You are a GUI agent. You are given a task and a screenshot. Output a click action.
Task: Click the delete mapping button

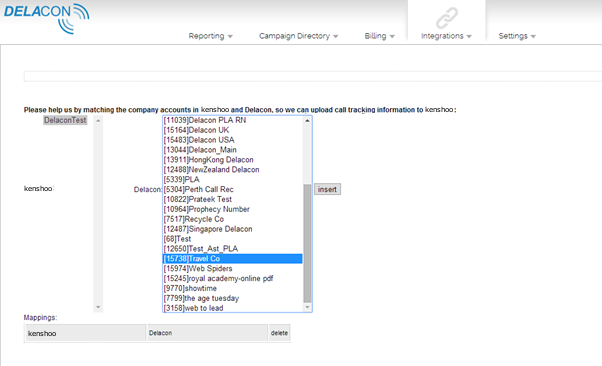[x=279, y=333]
